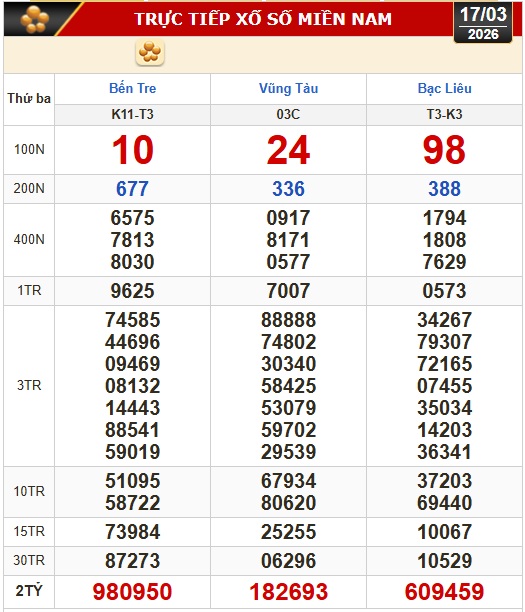This screenshot has height=612, width=525.
Task: Click the 3TR number 30340
Action: (x=288, y=364)
